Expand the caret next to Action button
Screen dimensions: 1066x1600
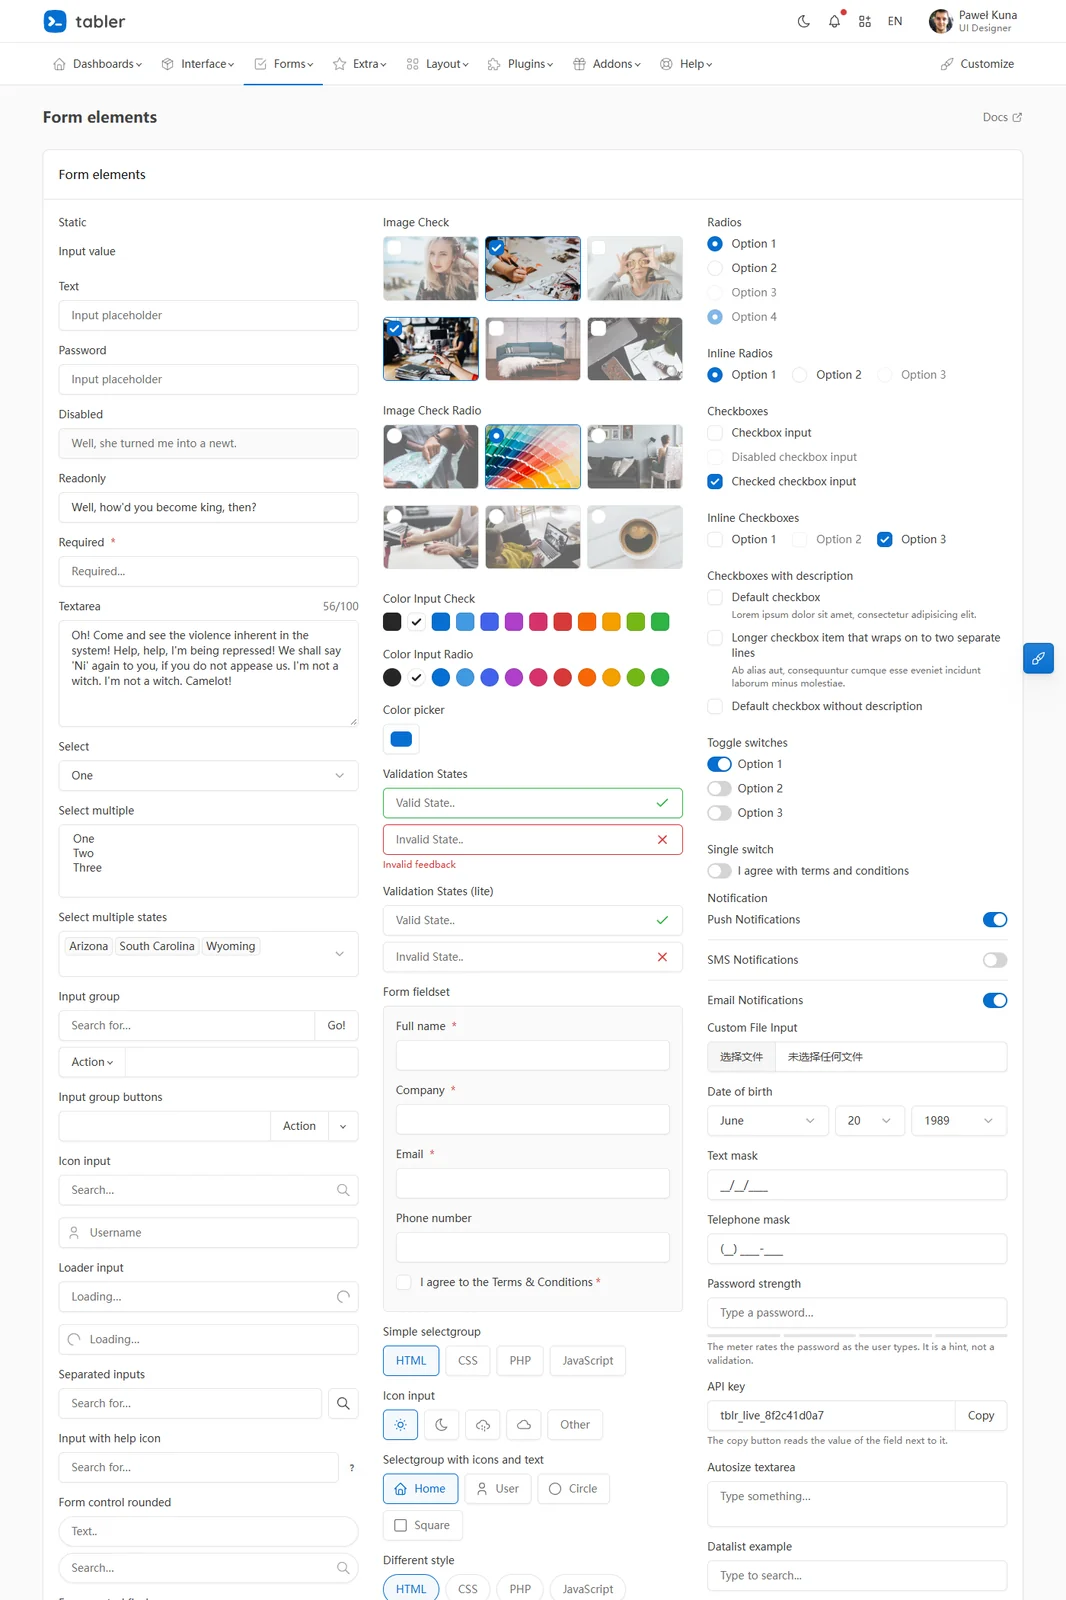[343, 1126]
